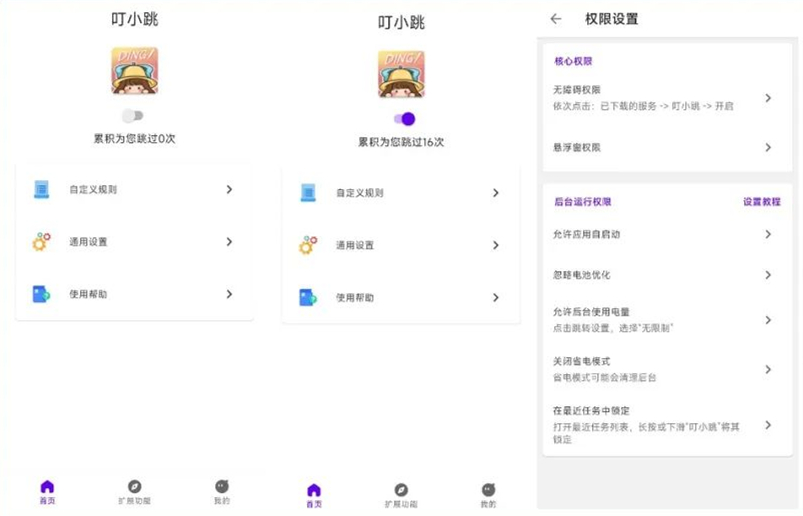Screen dimensions: 803x516
Task: Tap 自定义规则 label in the 16次 screen
Action: click(x=360, y=193)
